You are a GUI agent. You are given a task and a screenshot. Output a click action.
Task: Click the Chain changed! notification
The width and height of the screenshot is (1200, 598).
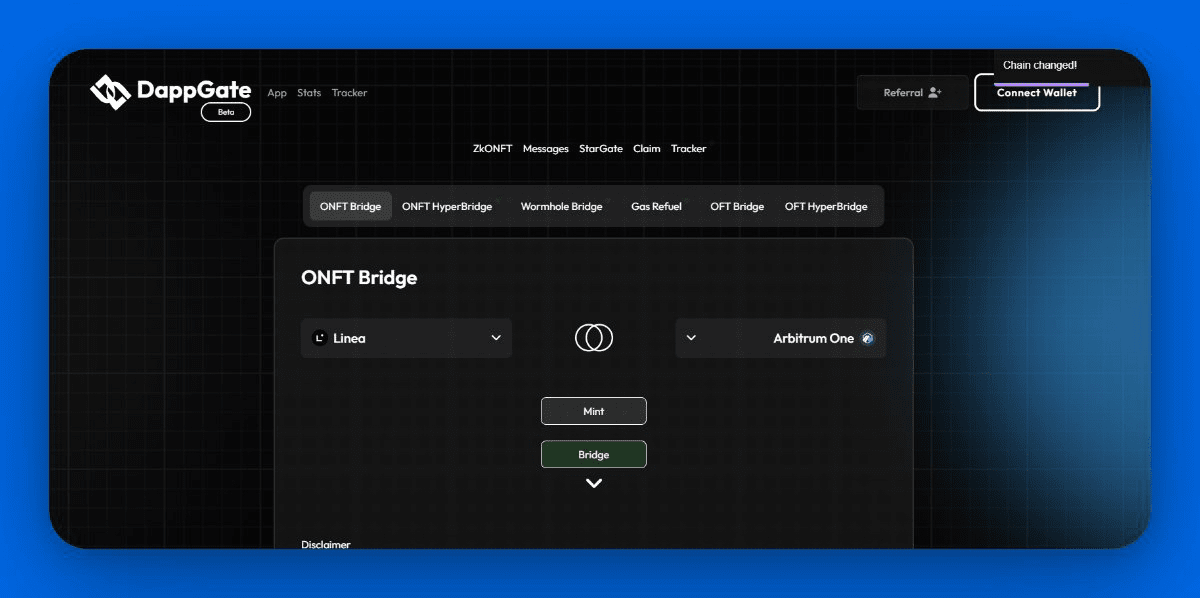tap(1040, 65)
